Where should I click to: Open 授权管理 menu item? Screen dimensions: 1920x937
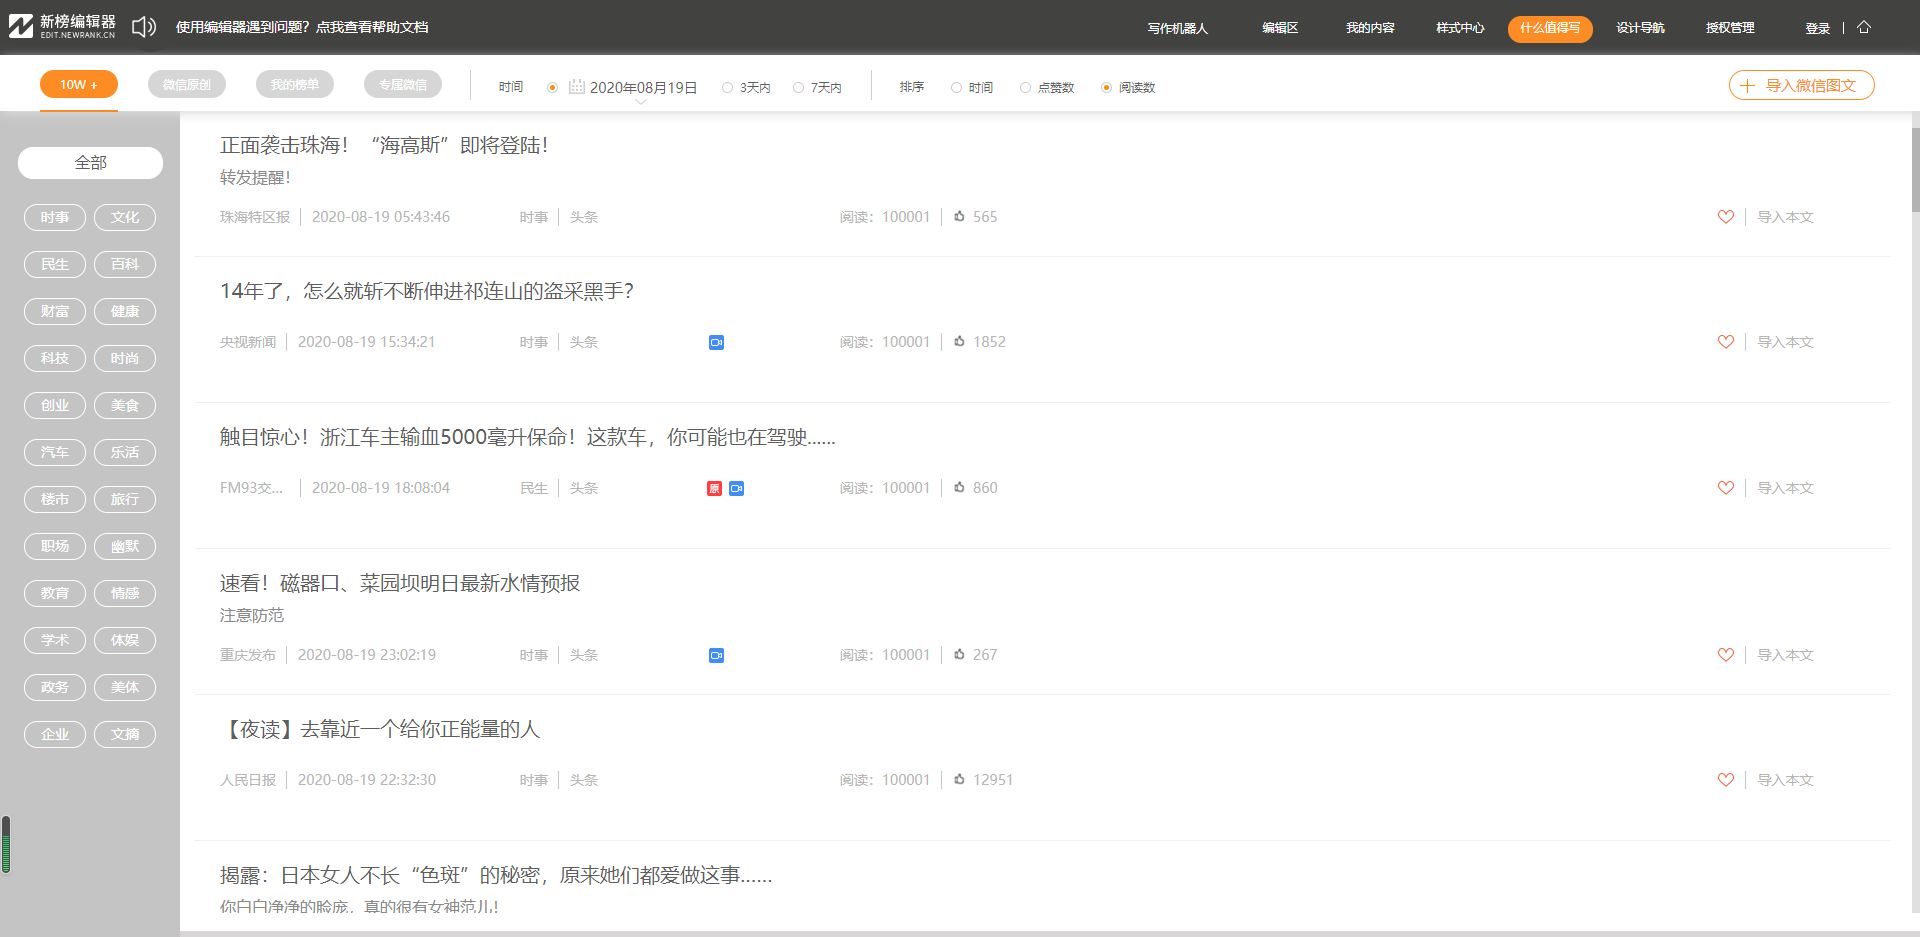[1730, 28]
